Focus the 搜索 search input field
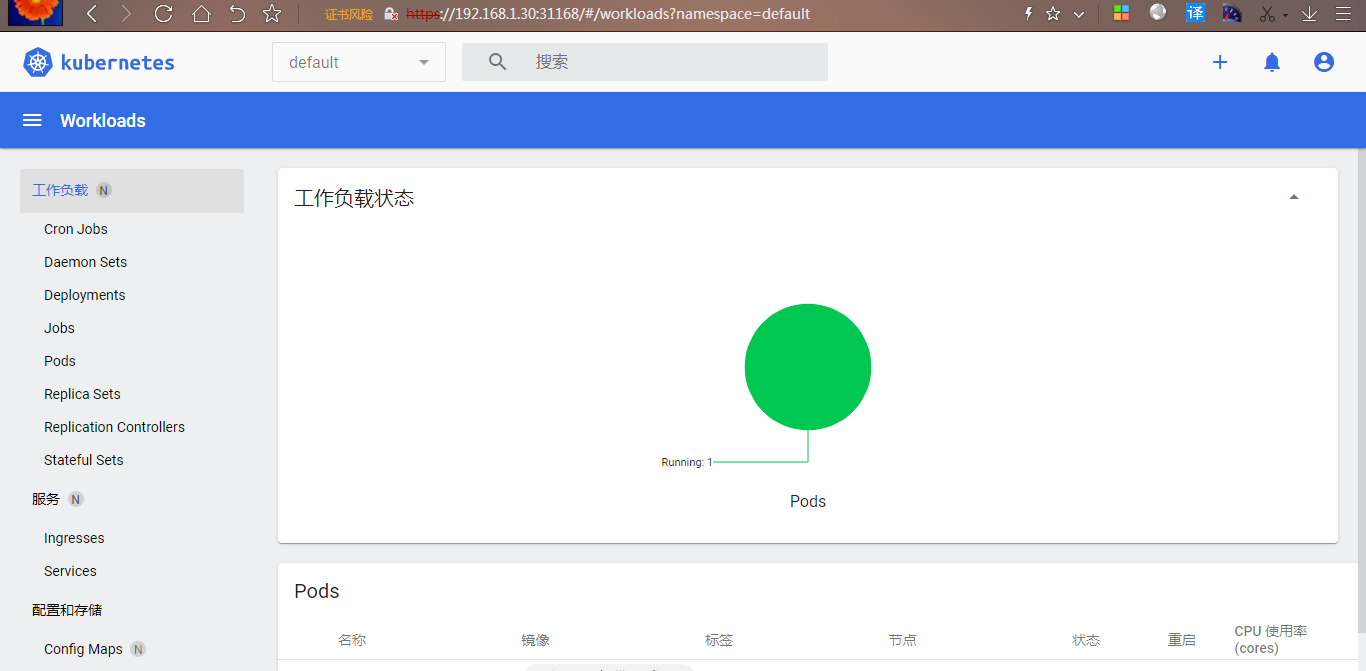The image size is (1366, 671). point(645,62)
